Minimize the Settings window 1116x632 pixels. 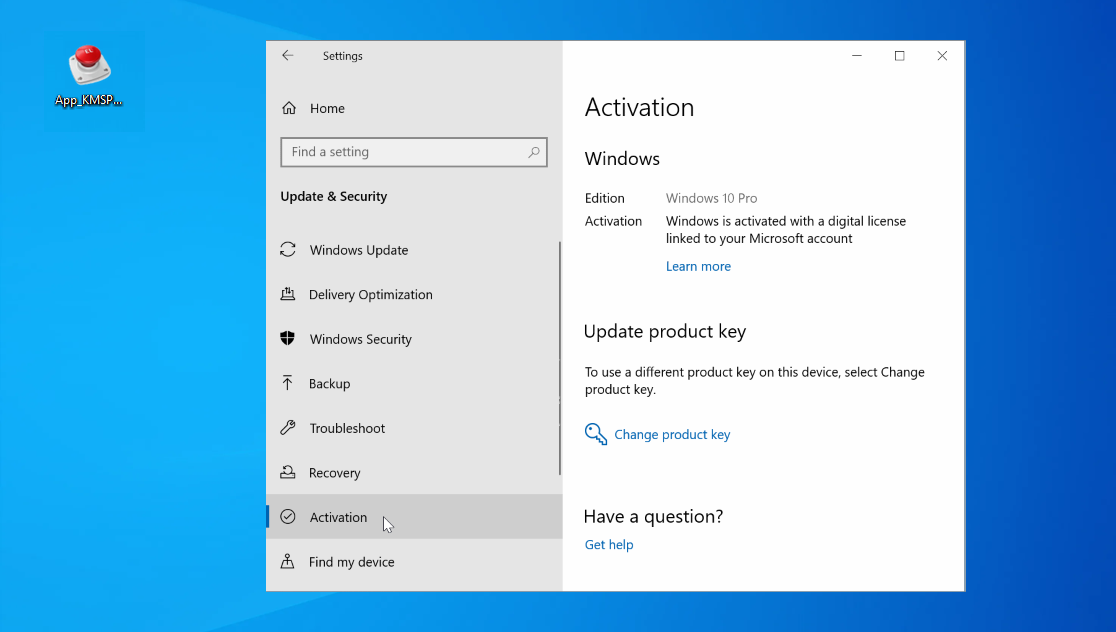pyautogui.click(x=857, y=56)
